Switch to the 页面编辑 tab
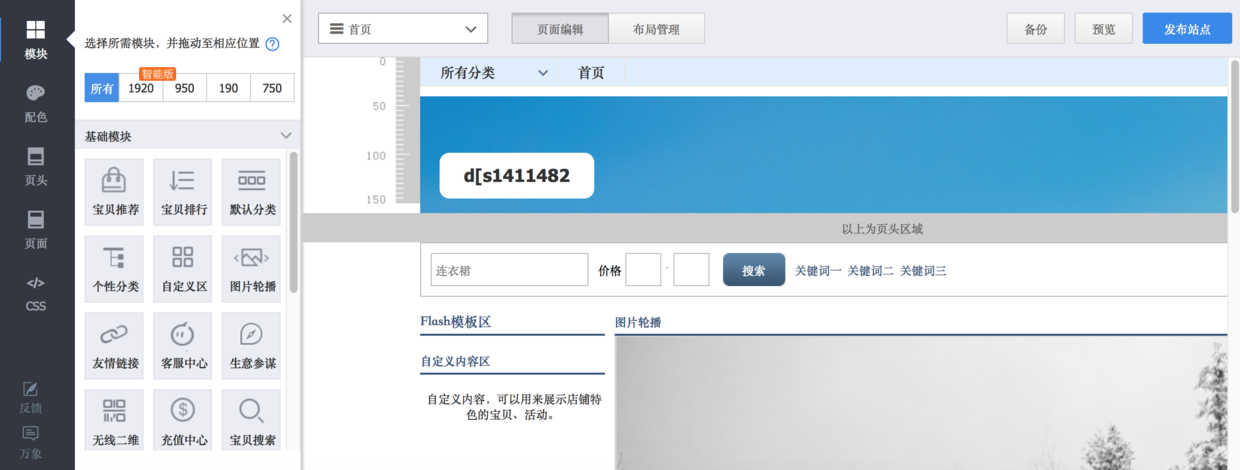 click(x=559, y=29)
